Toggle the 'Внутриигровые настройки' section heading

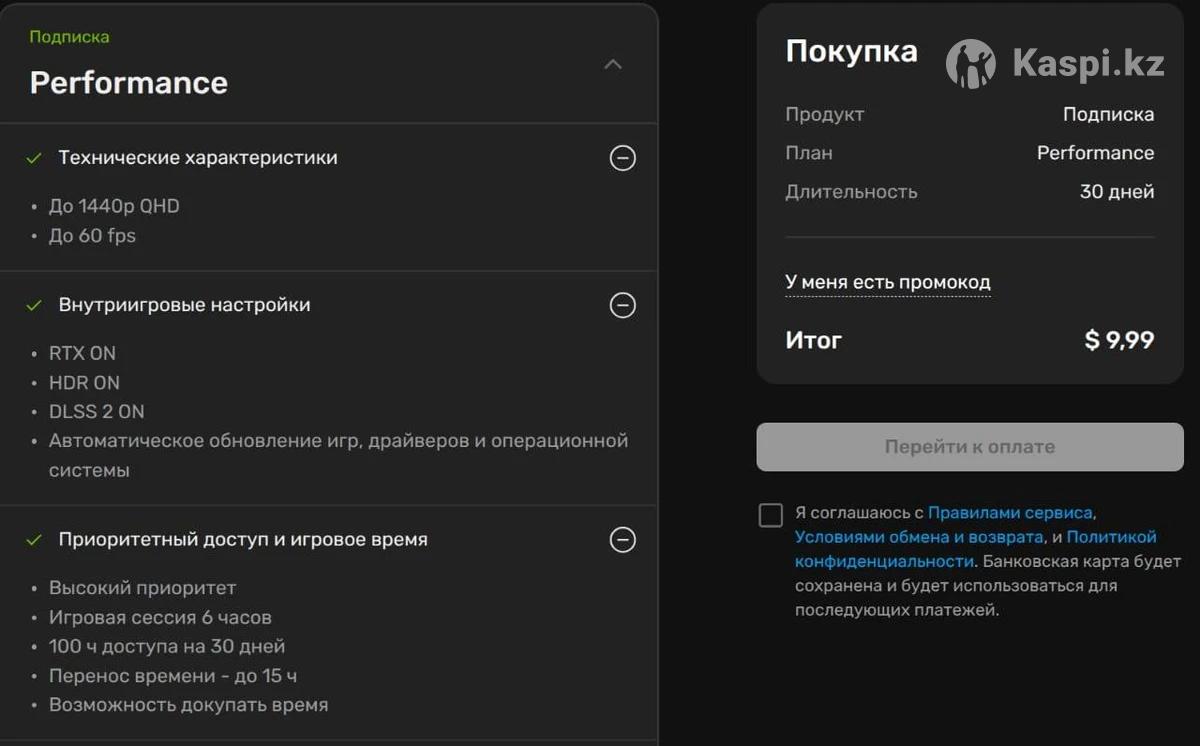(x=184, y=305)
